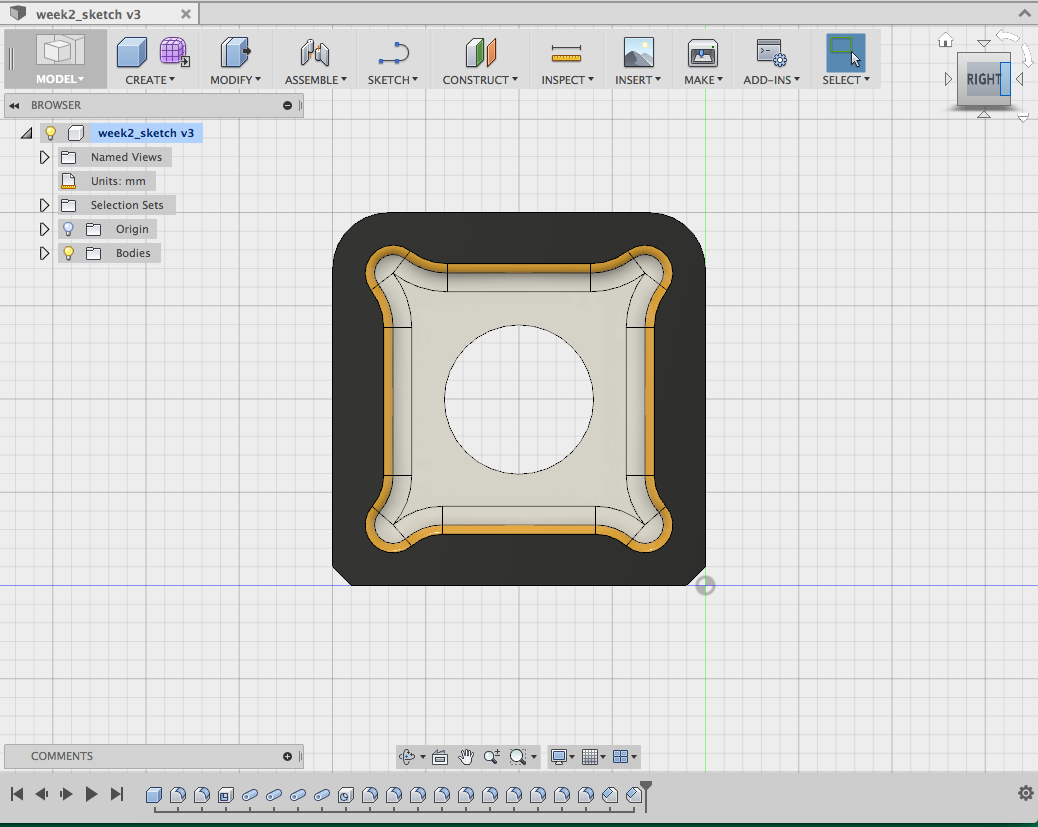
Task: Click the ViewCube left arrow
Action: [948, 79]
